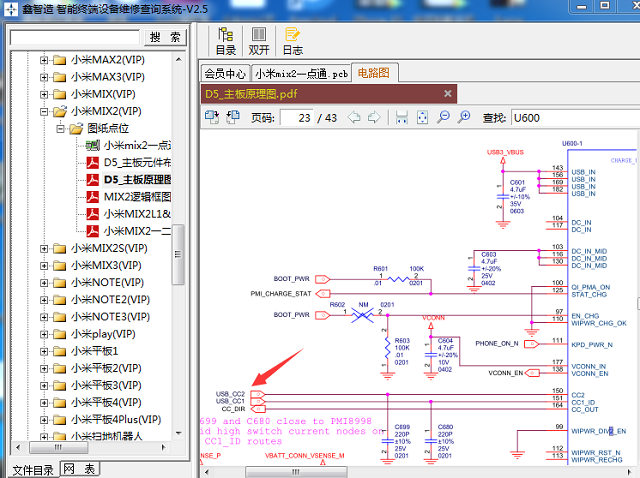
Task: Open the 小米mix2一点通 pcb file icon
Action: pyautogui.click(x=93, y=145)
